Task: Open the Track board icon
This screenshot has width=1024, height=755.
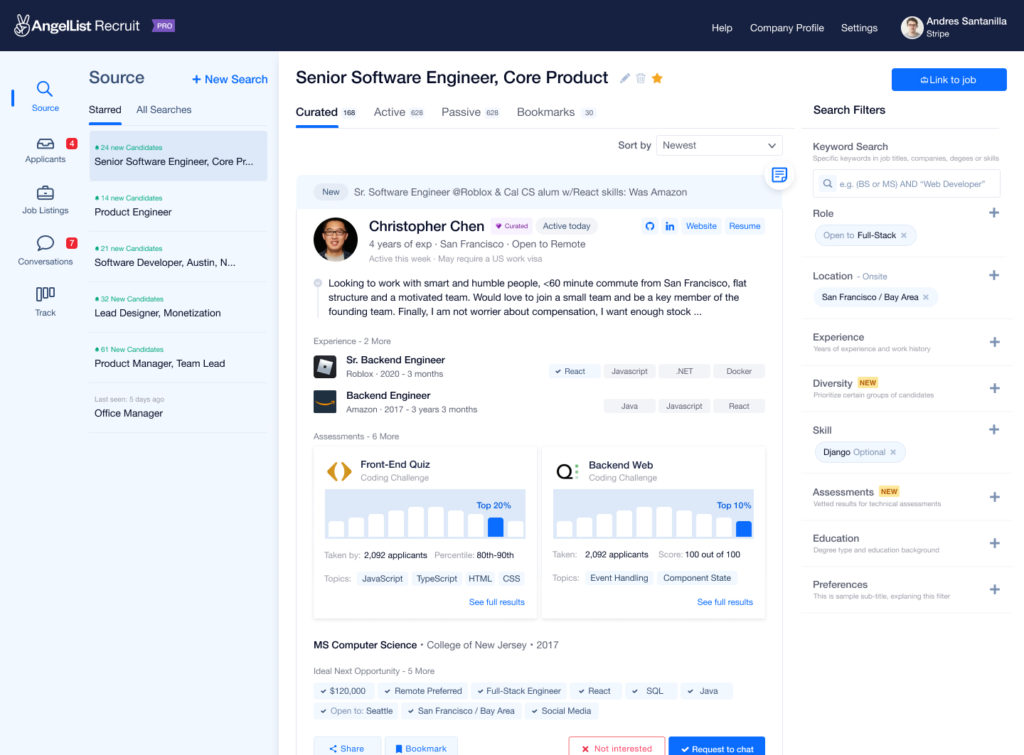Action: [45, 294]
